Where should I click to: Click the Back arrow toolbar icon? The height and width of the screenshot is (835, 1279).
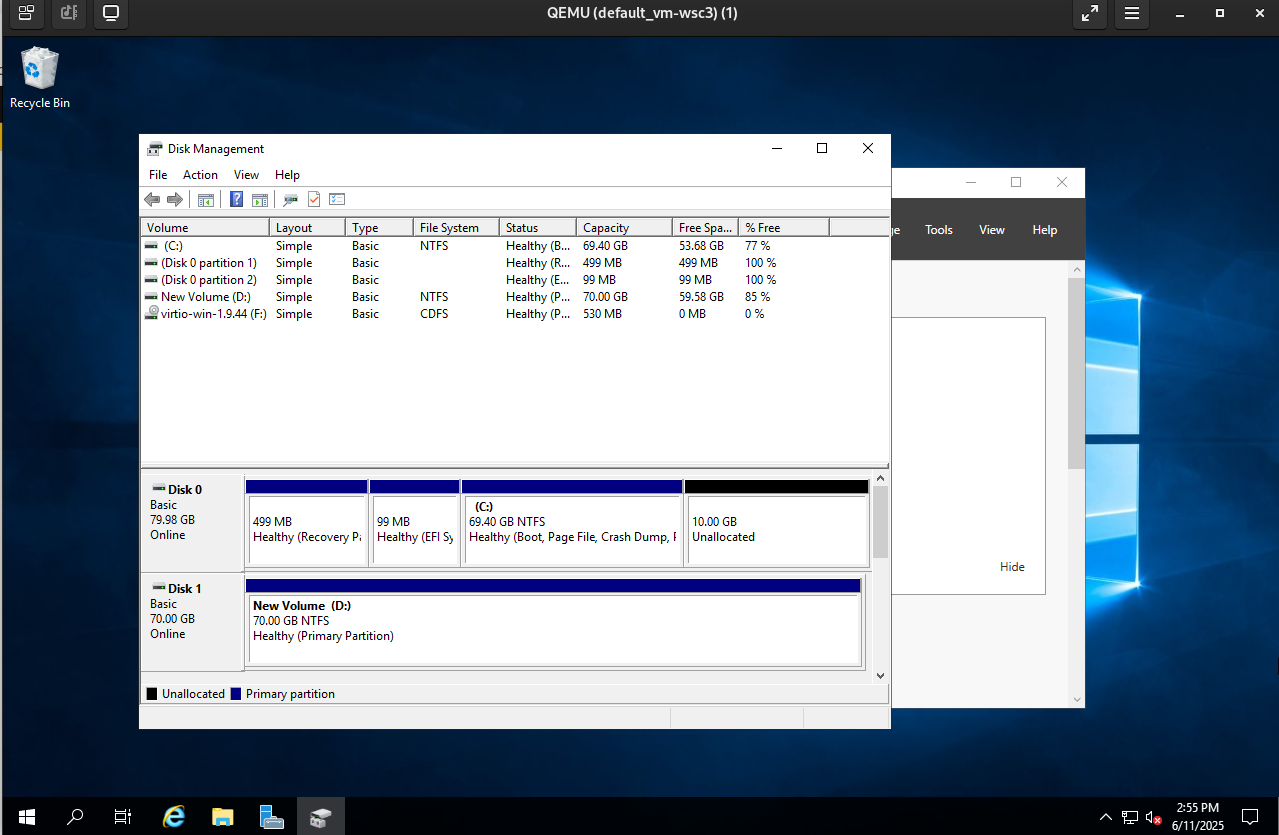[152, 199]
